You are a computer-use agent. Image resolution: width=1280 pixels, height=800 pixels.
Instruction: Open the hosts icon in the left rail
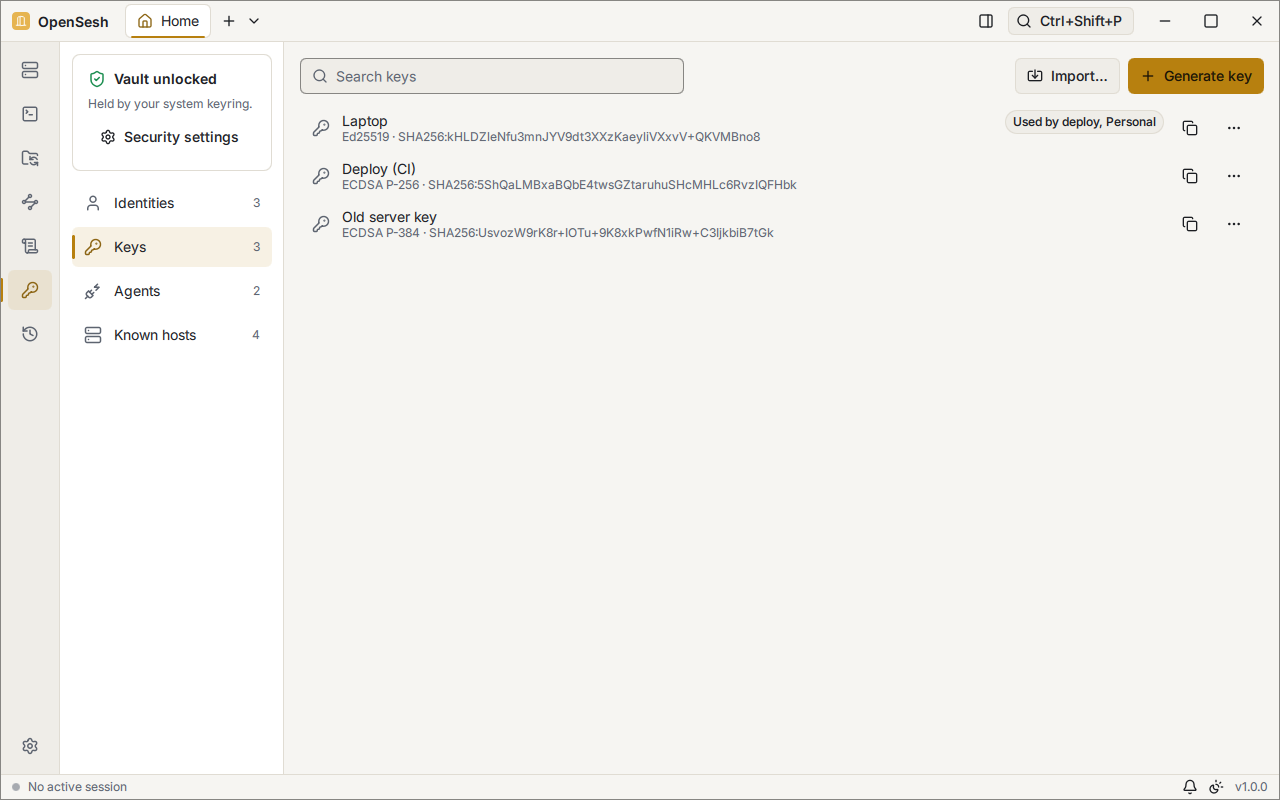[x=30, y=70]
